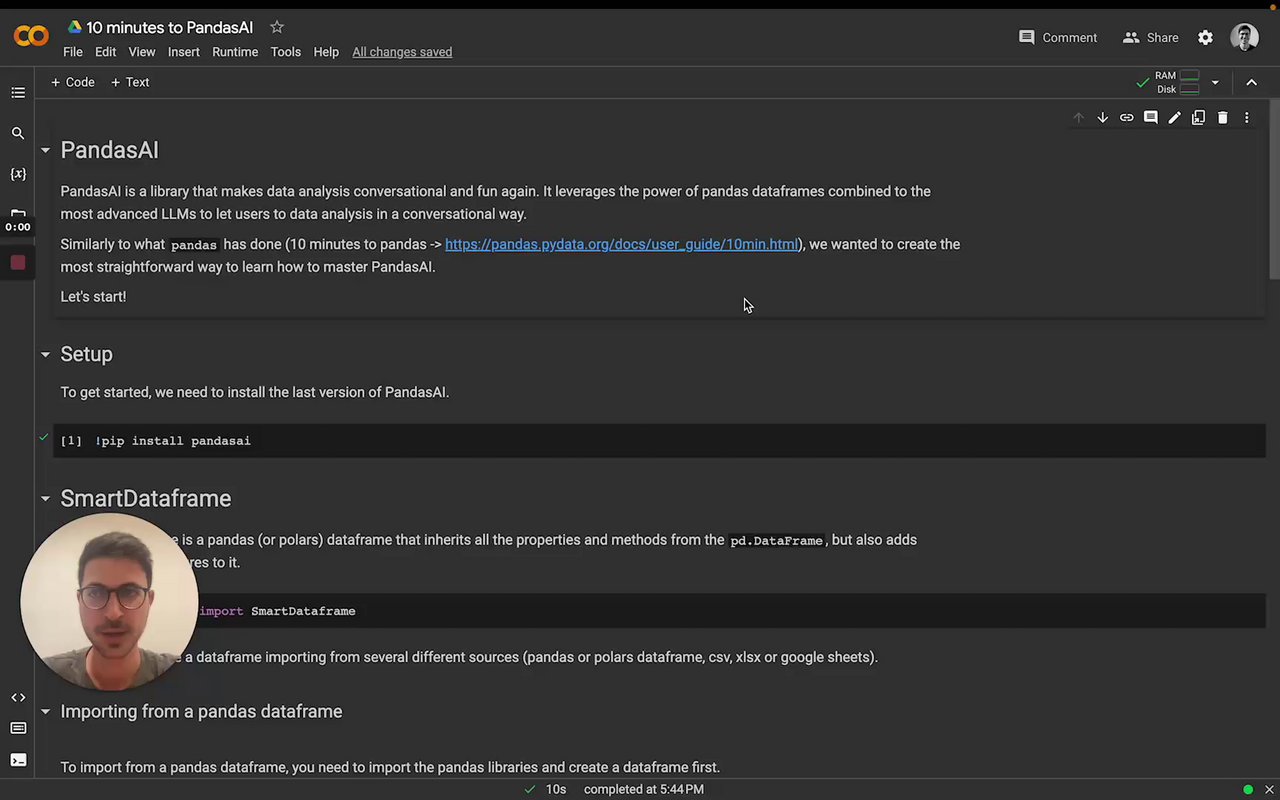Image resolution: width=1280 pixels, height=800 pixels.
Task: Move cell down arrow
Action: click(1102, 118)
